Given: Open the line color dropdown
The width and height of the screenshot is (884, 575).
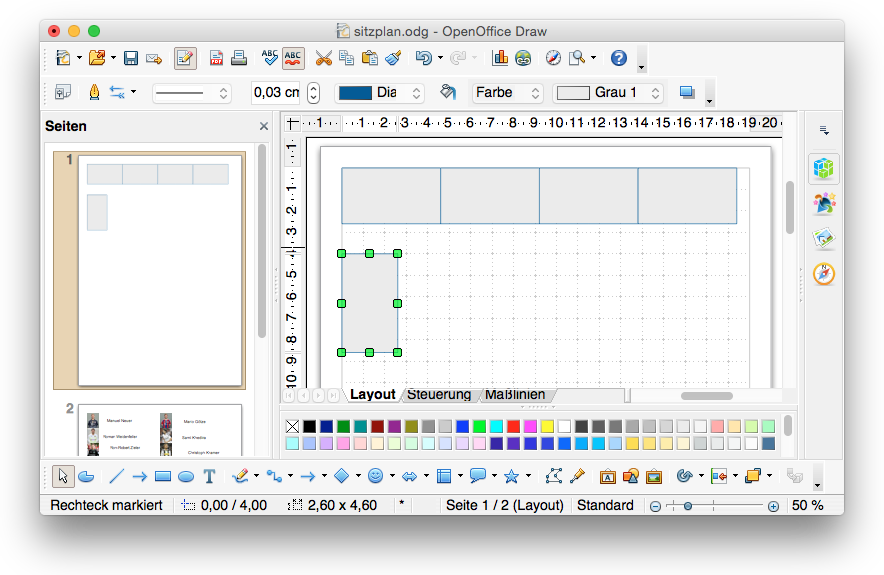Looking at the screenshot, I should pyautogui.click(x=379, y=93).
